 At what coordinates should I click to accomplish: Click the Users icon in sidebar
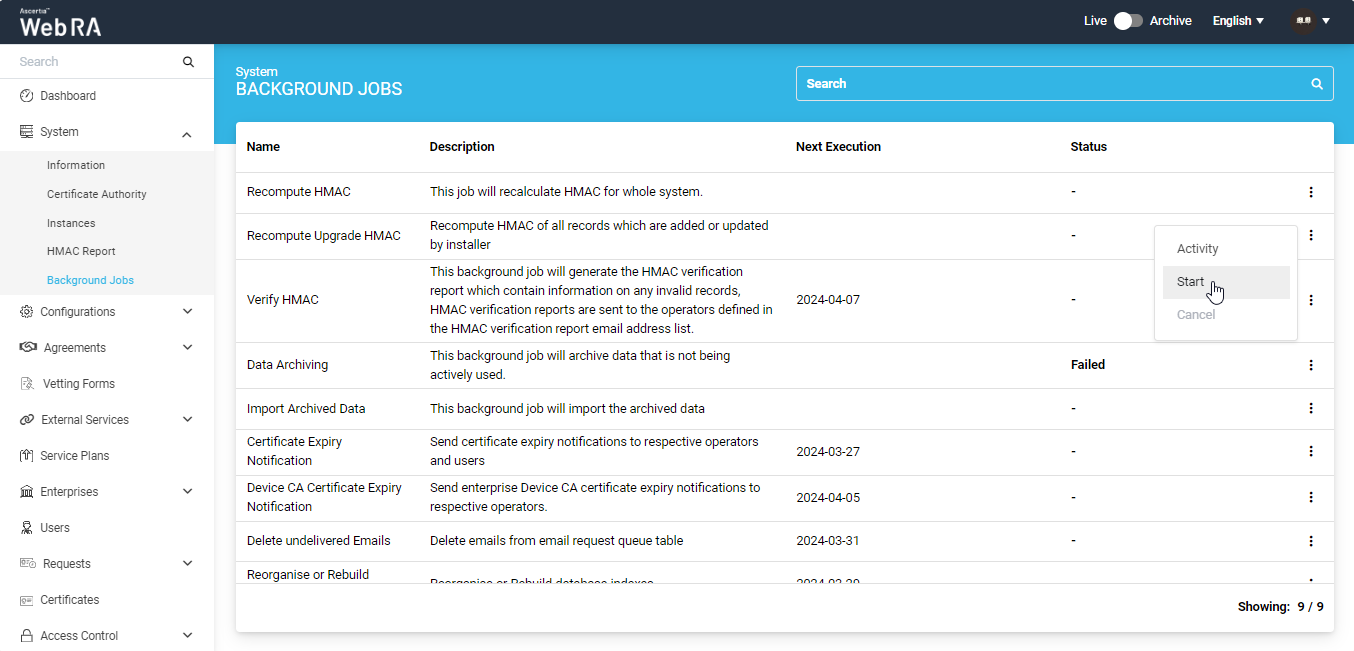27,528
